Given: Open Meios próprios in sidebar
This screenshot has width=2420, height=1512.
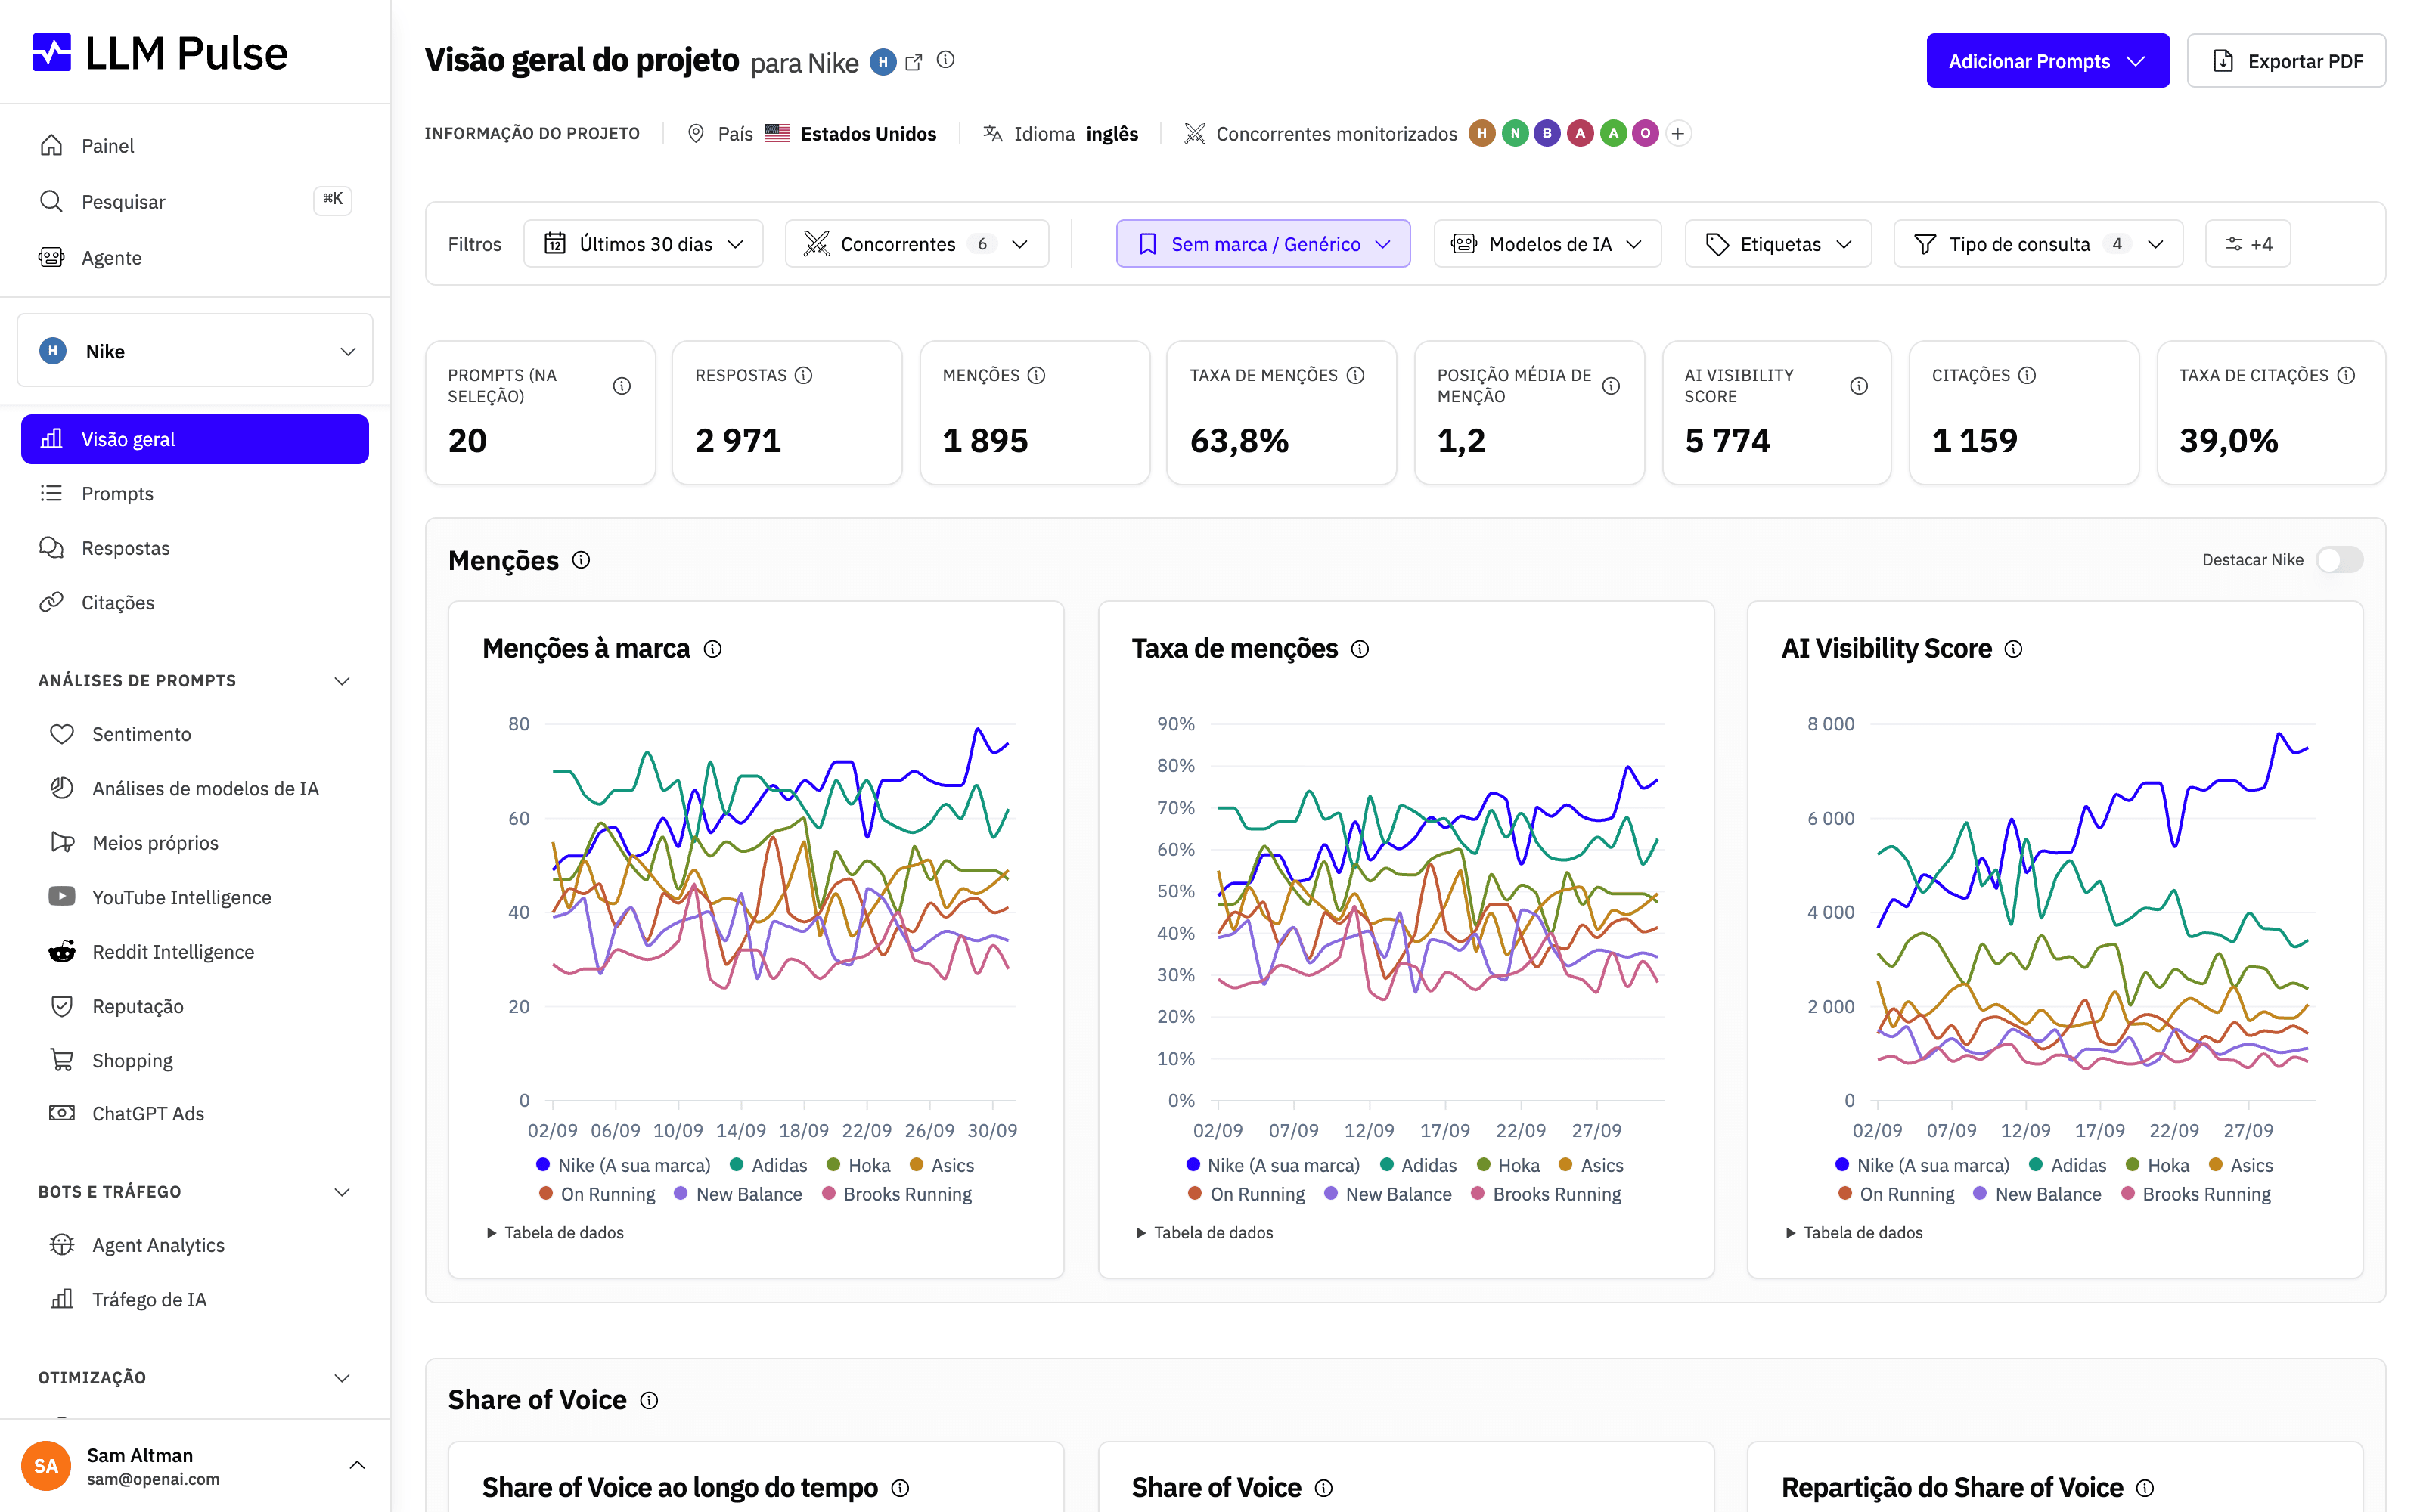Looking at the screenshot, I should 195,842.
